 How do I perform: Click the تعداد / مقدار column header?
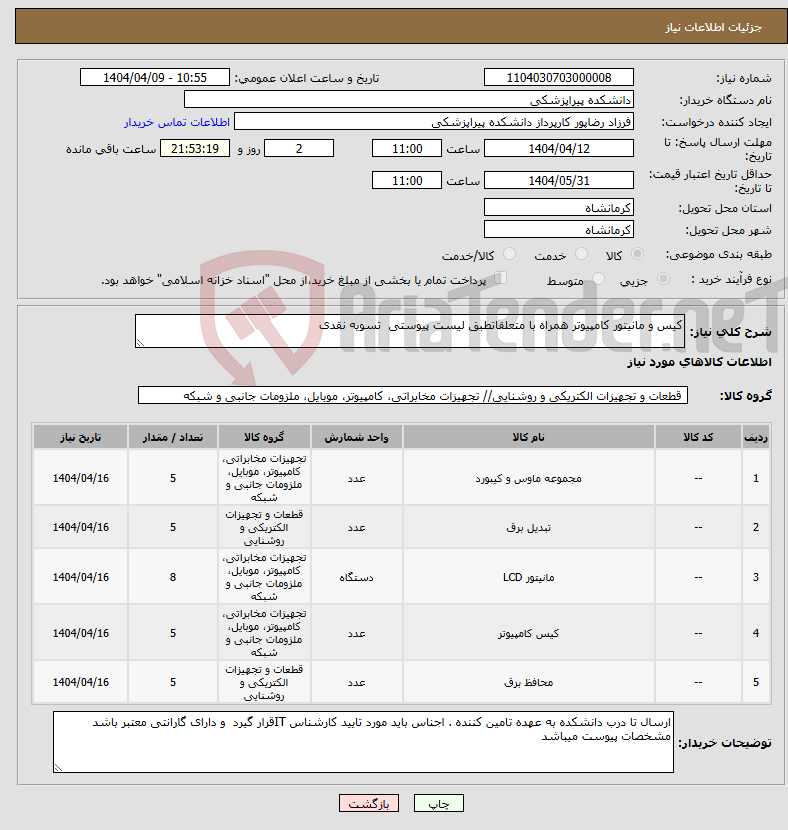(173, 437)
